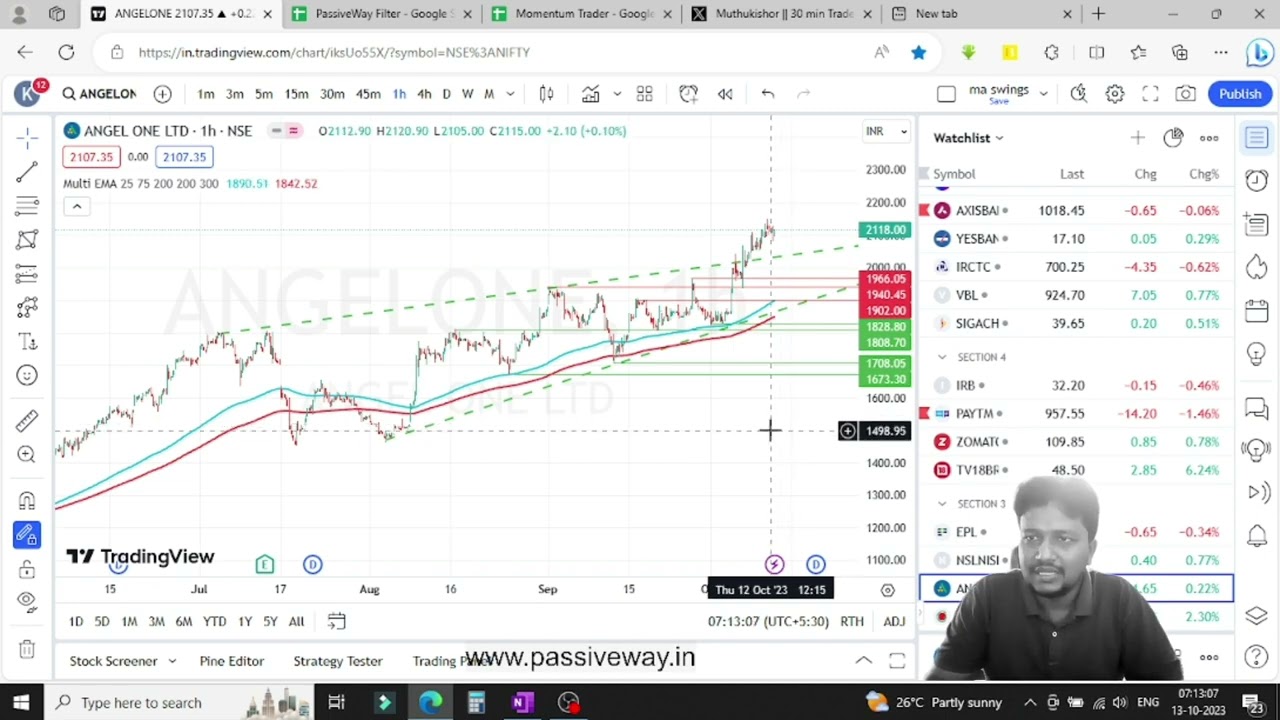This screenshot has height=720, width=1280.
Task: Select the trend line drawing tool
Action: click(27, 172)
